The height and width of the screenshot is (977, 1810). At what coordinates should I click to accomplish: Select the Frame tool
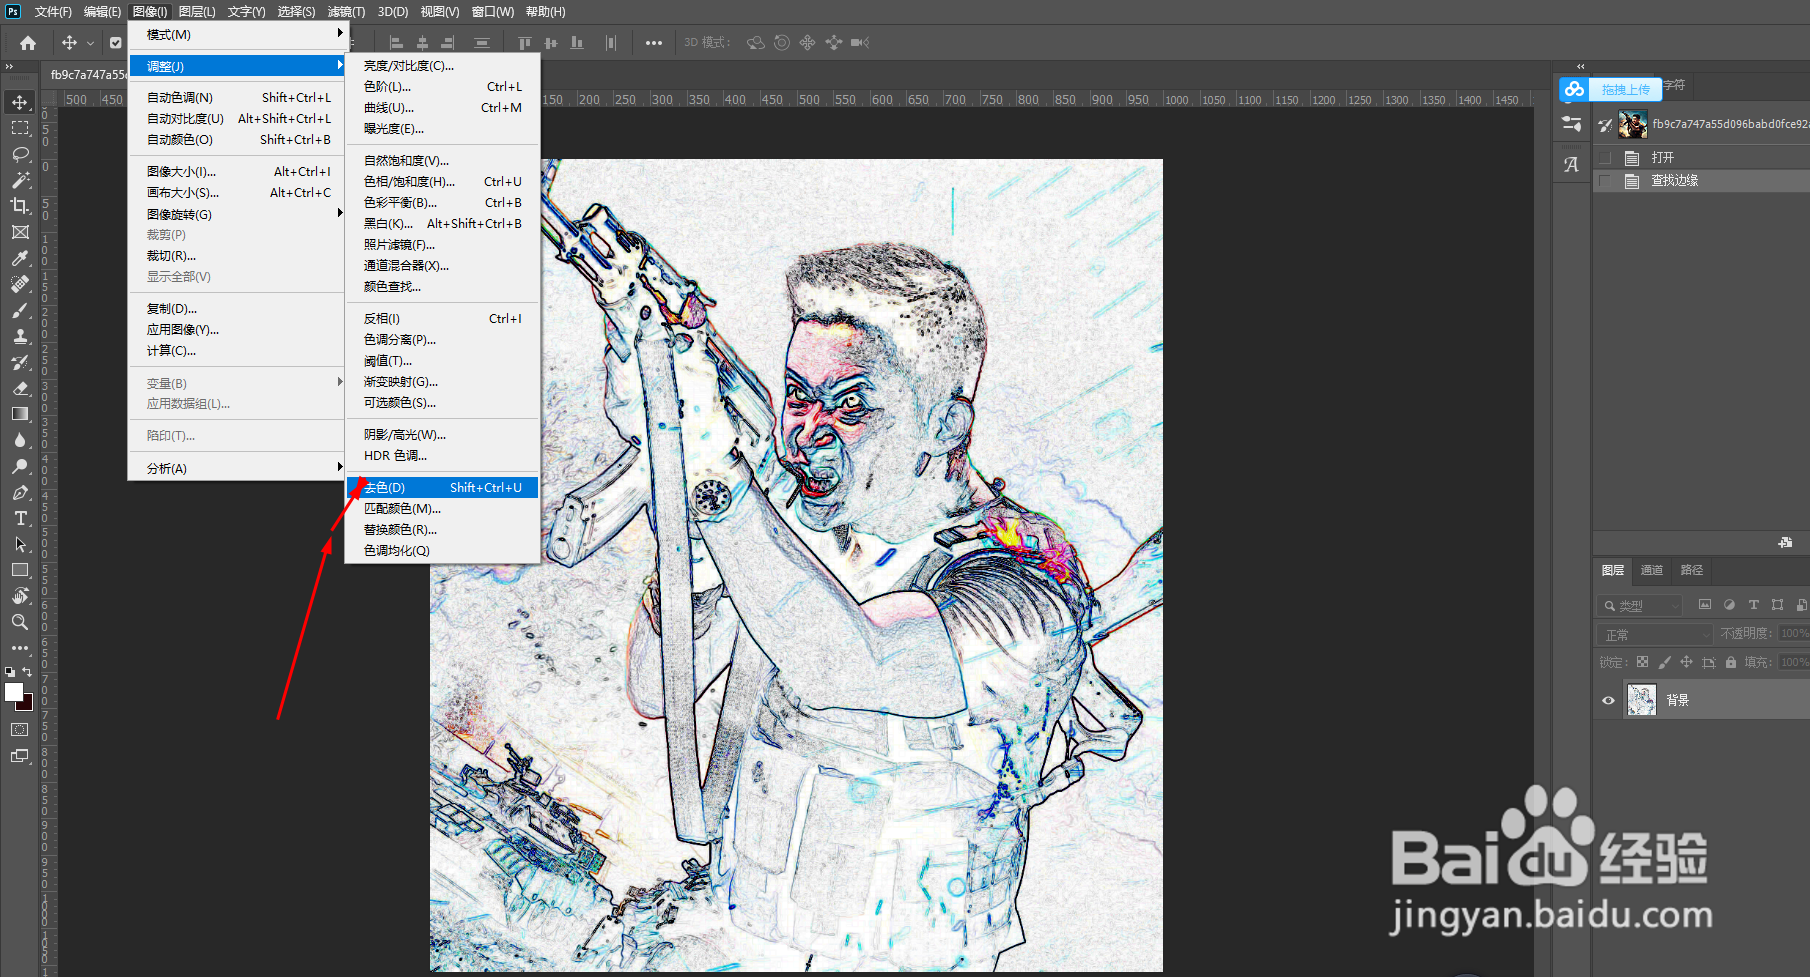[20, 232]
